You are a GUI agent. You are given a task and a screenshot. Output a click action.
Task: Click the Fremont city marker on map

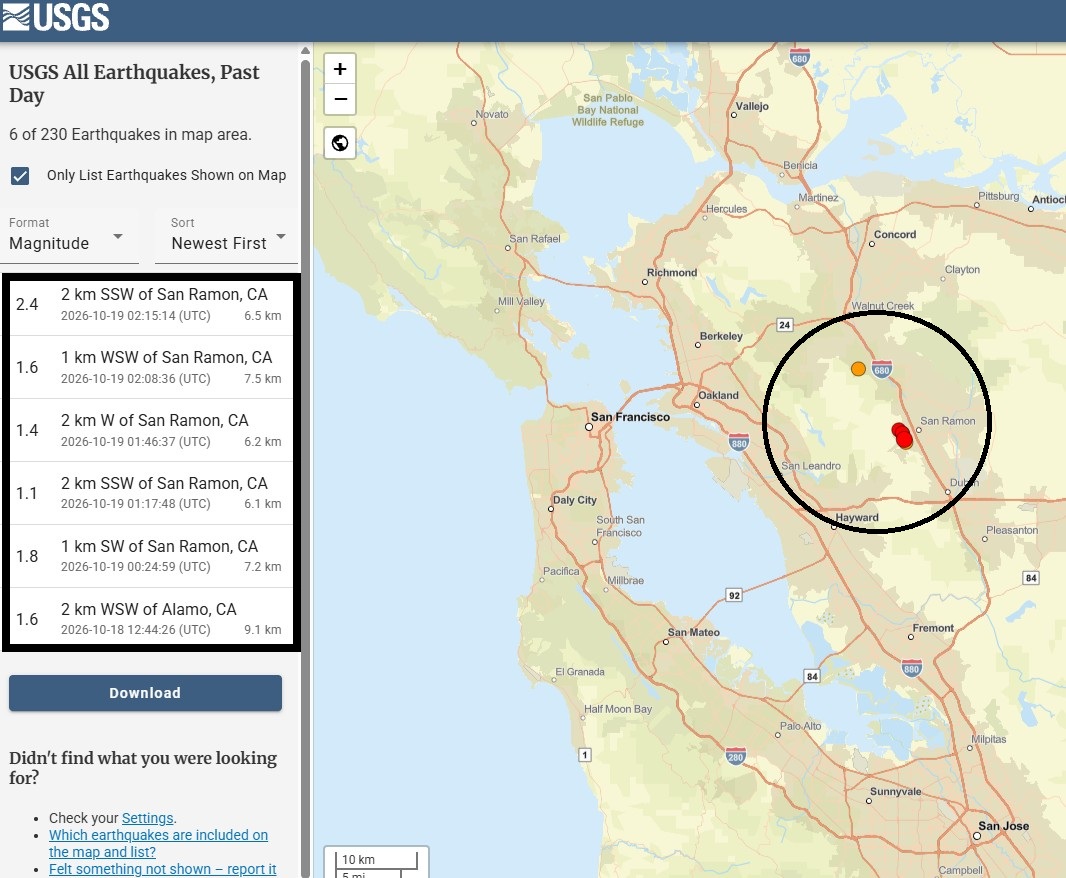pyautogui.click(x=911, y=637)
